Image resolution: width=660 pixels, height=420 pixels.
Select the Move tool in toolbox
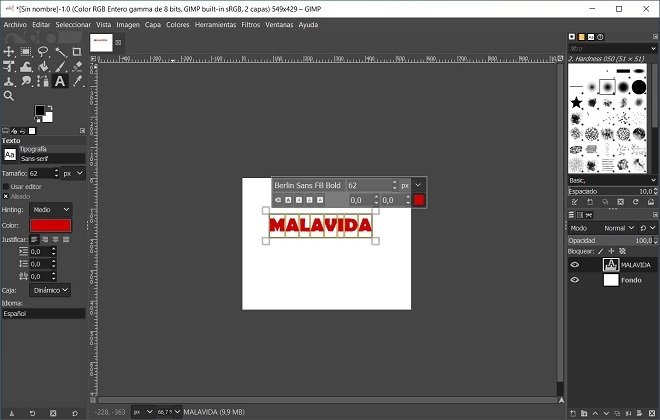[8, 52]
